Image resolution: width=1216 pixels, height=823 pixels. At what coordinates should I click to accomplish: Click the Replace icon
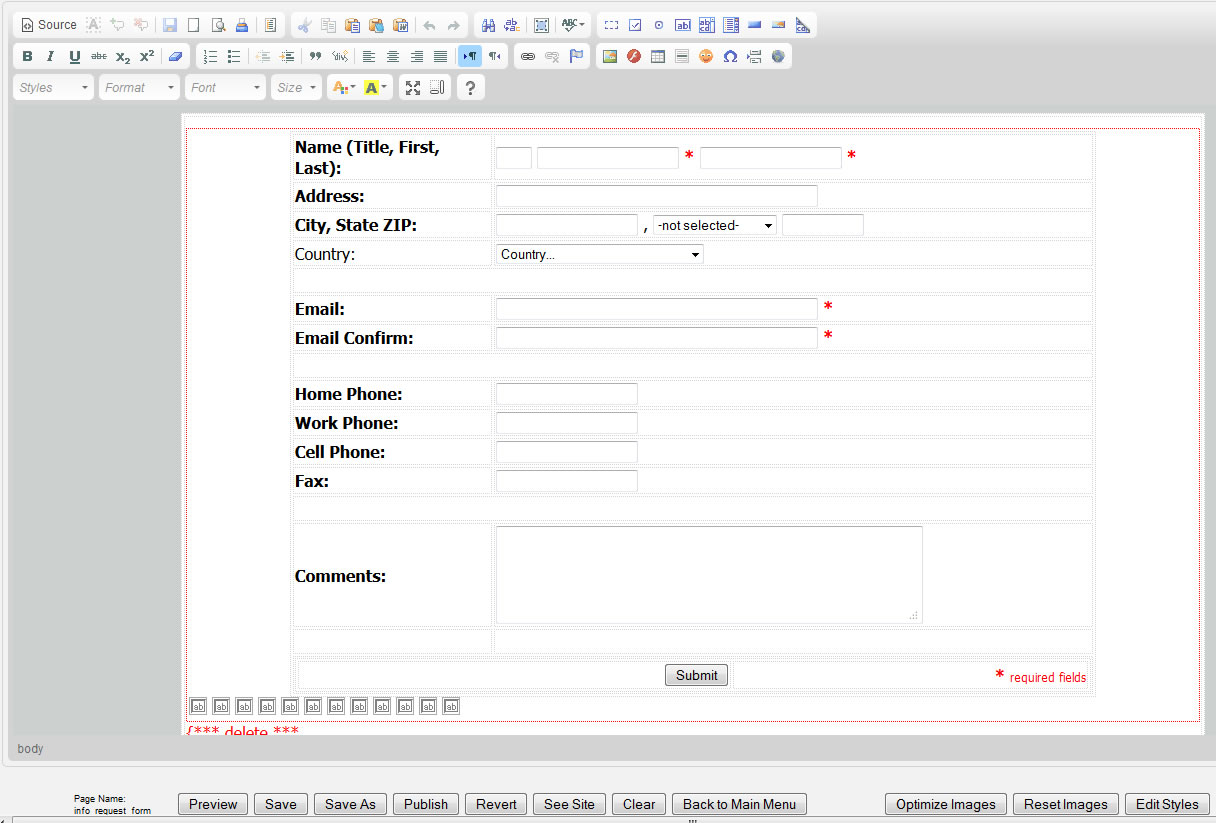(512, 25)
